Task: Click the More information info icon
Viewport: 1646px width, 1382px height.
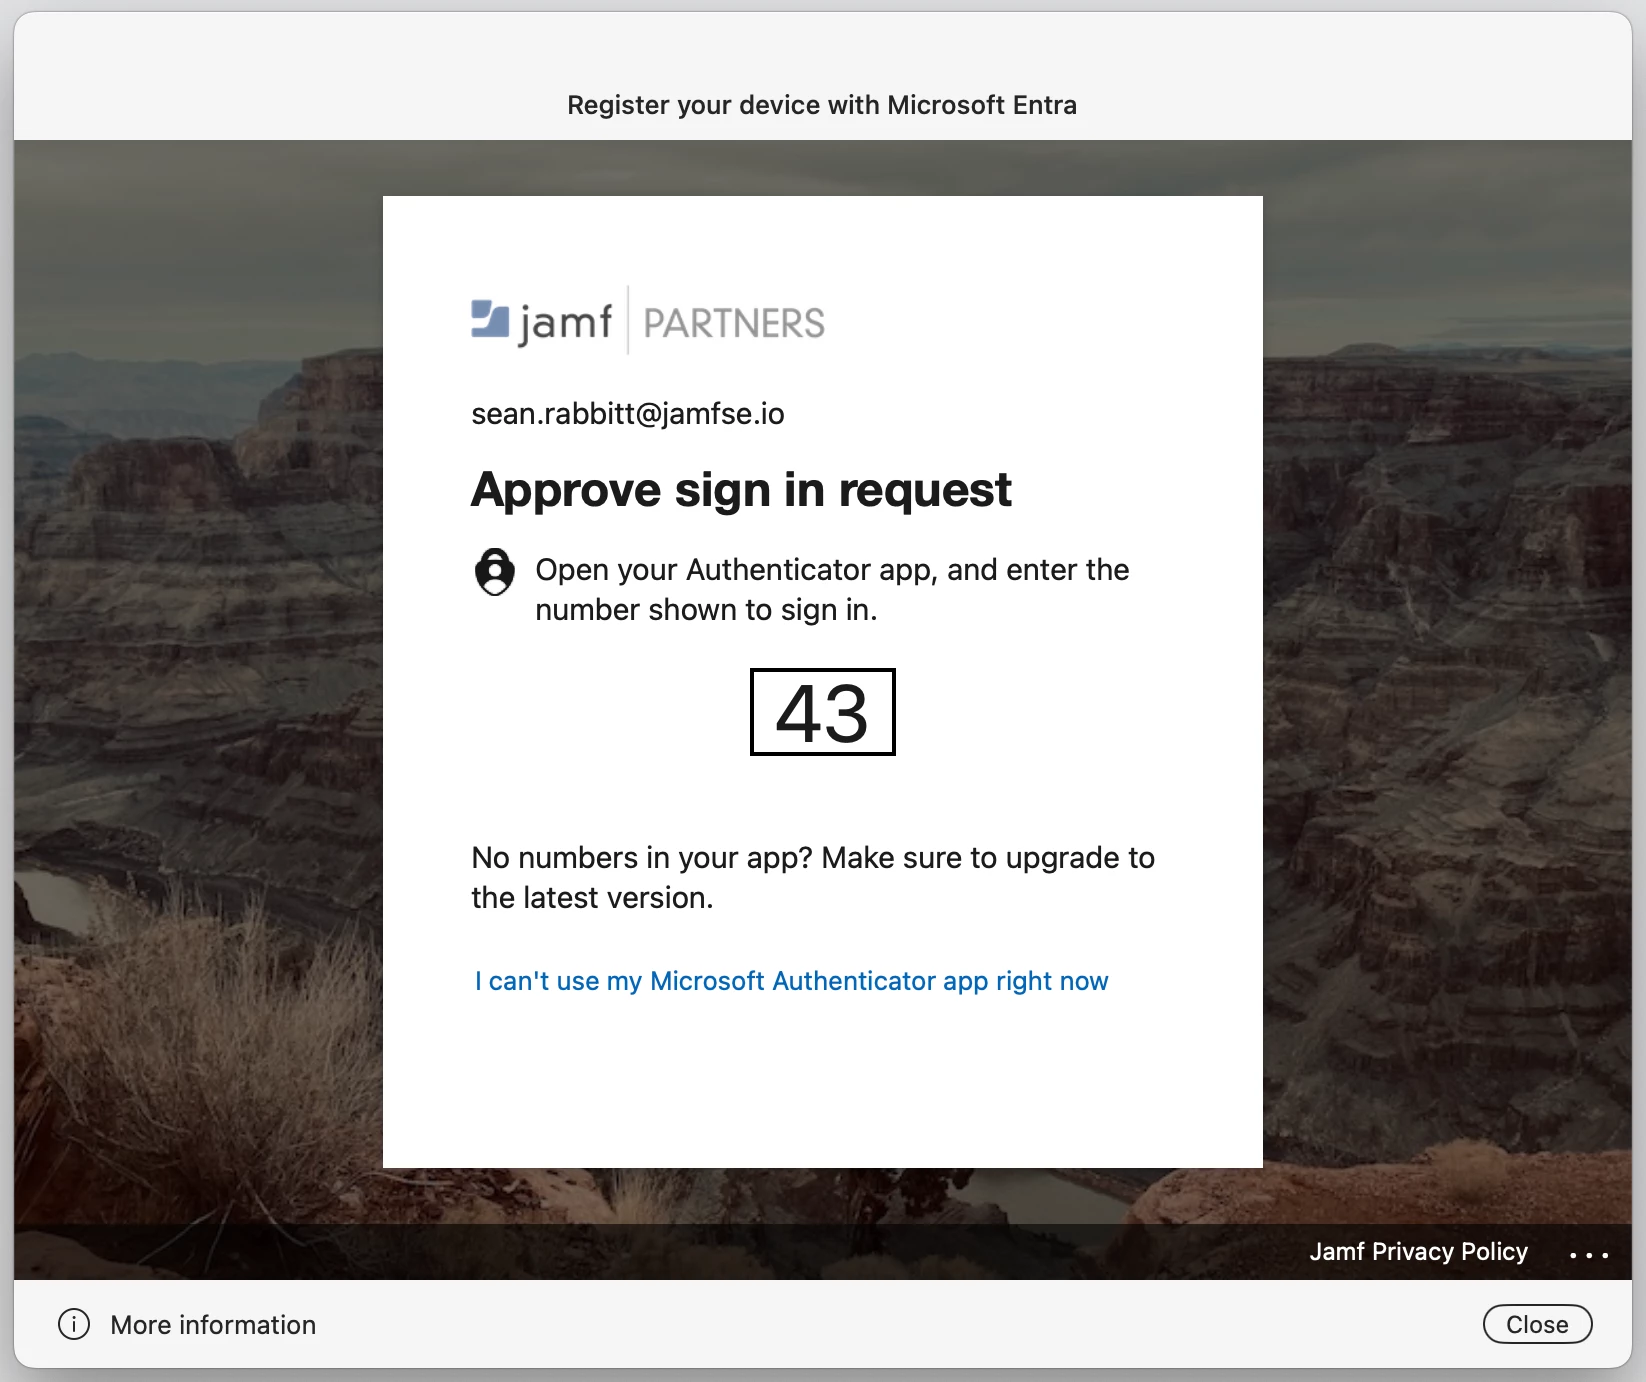Action: click(x=74, y=1324)
